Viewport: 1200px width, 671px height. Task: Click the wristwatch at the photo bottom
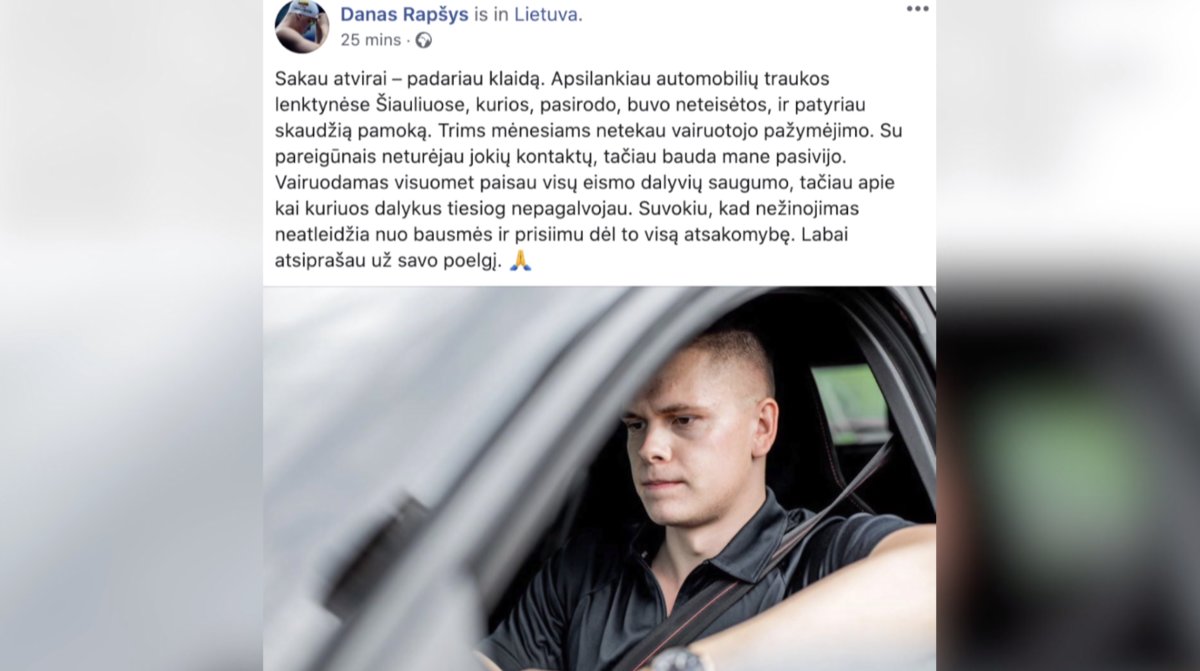682,660
